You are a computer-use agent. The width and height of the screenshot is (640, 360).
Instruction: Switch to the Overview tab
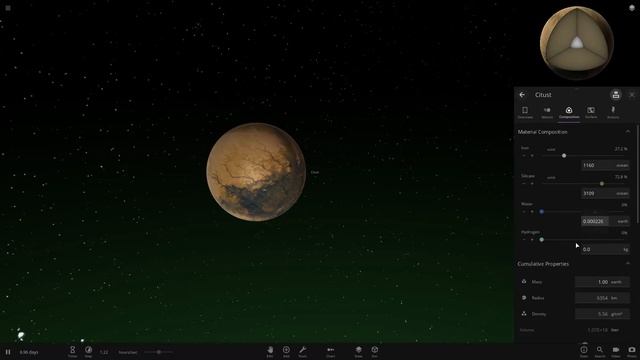(525, 113)
